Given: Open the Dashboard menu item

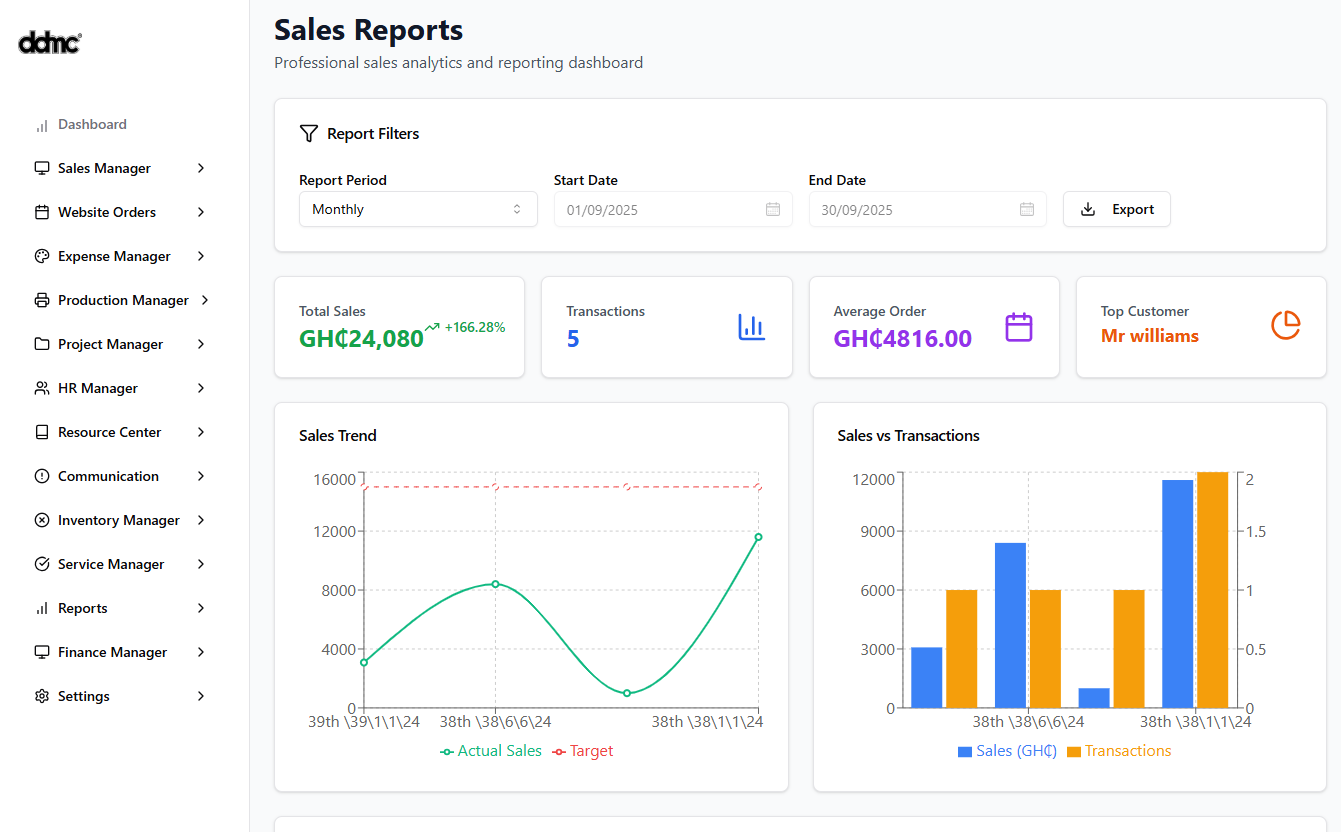Looking at the screenshot, I should pyautogui.click(x=92, y=125).
